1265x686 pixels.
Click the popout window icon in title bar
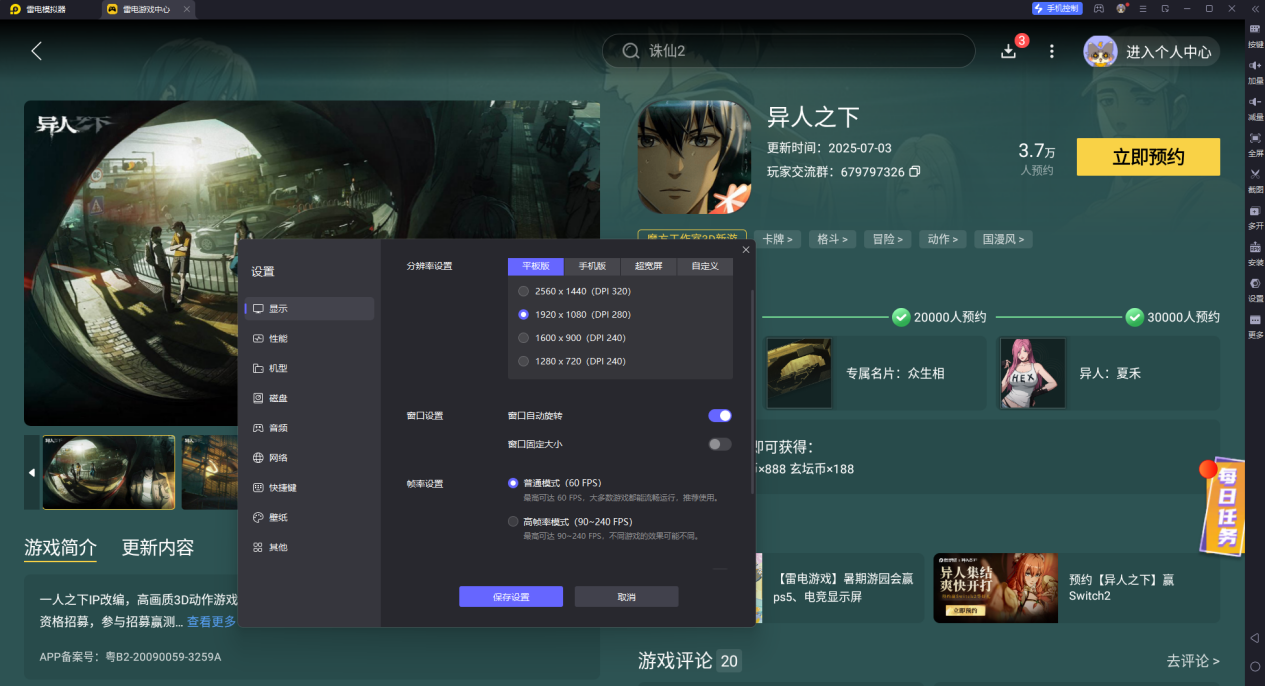(x=1166, y=8)
